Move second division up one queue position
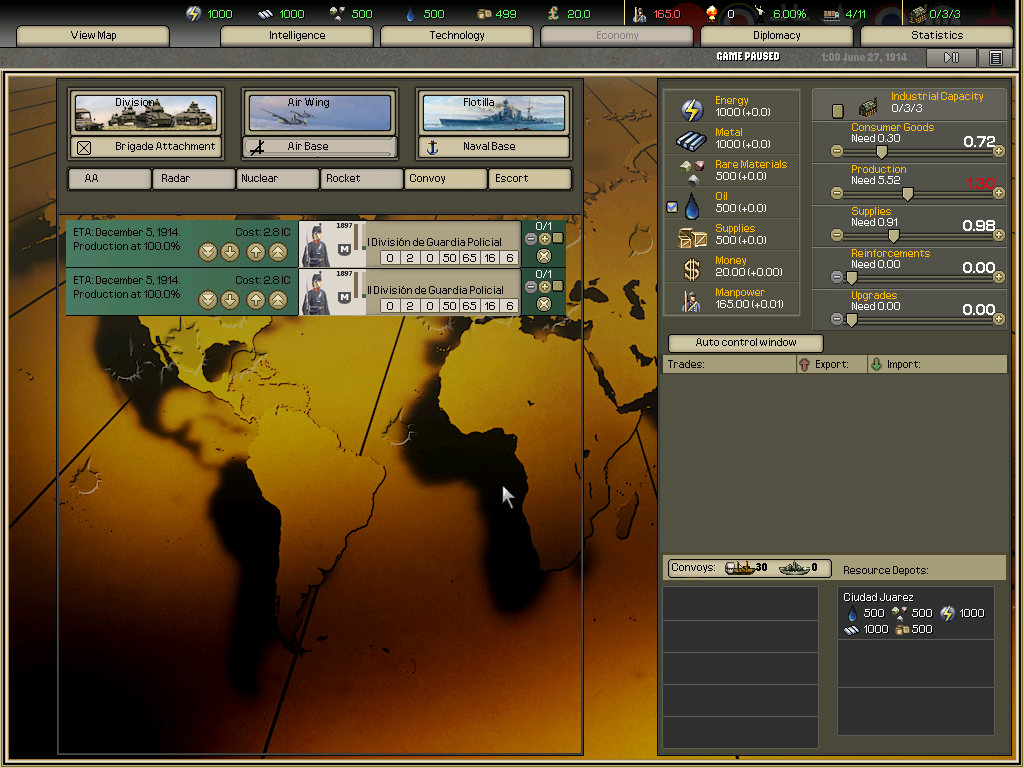The image size is (1024, 768). (255, 300)
